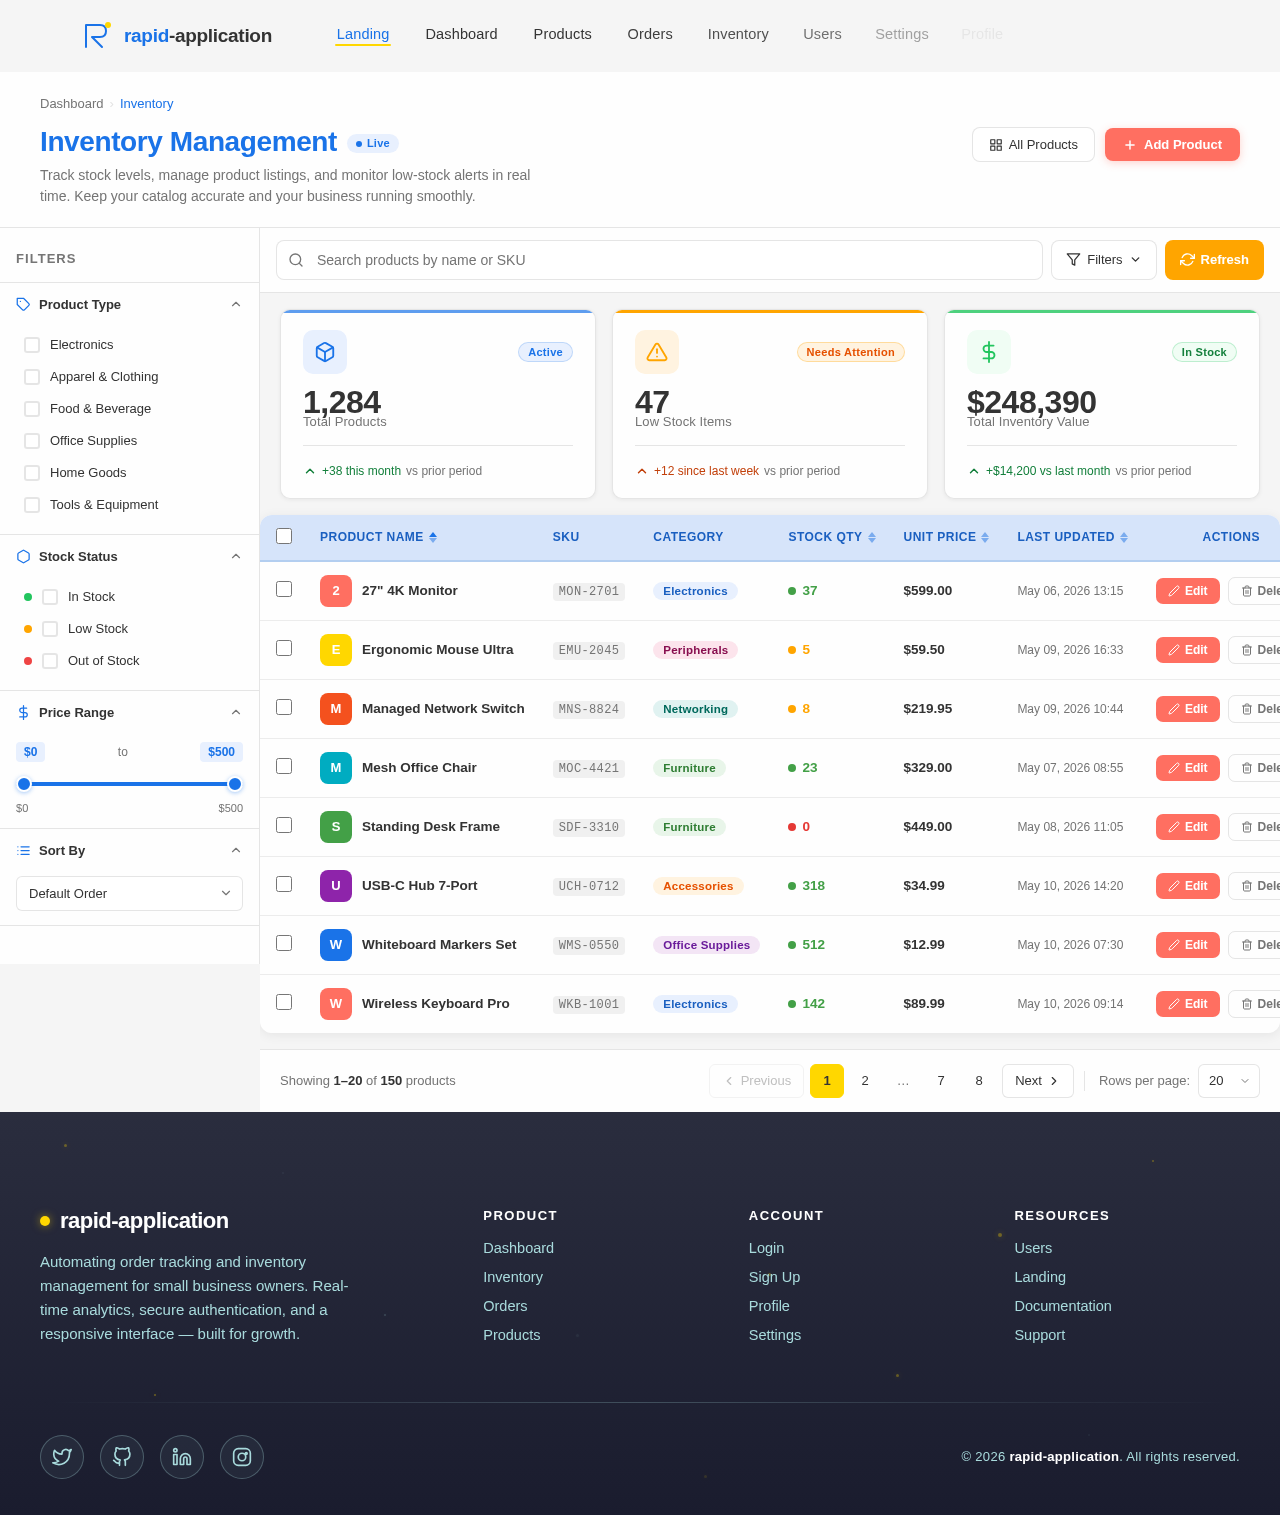Click the Wireless Keyboard Pro avatar
Viewport: 1280px width, 1515px height.
click(336, 1004)
